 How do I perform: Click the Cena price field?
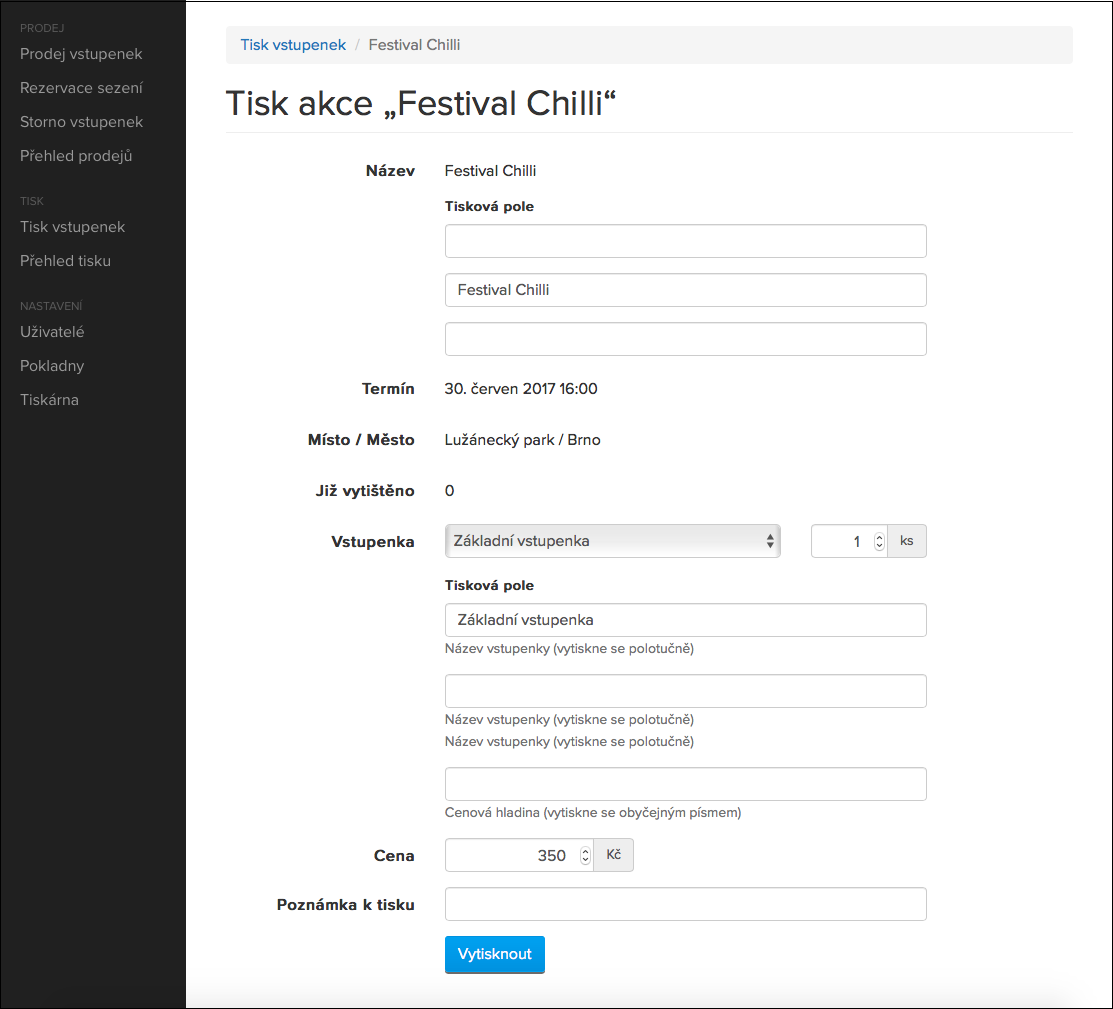point(510,855)
